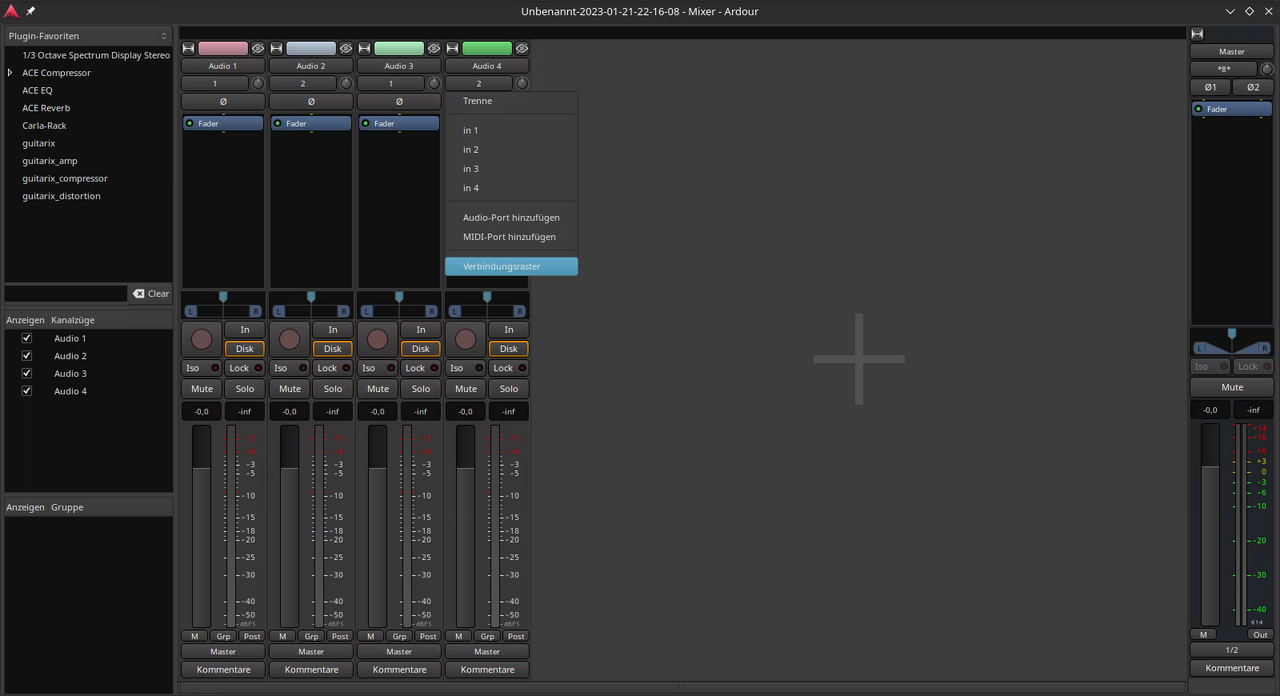The width and height of the screenshot is (1280, 696).
Task: Hide the Audio 3 mixer strip
Action: 433,48
